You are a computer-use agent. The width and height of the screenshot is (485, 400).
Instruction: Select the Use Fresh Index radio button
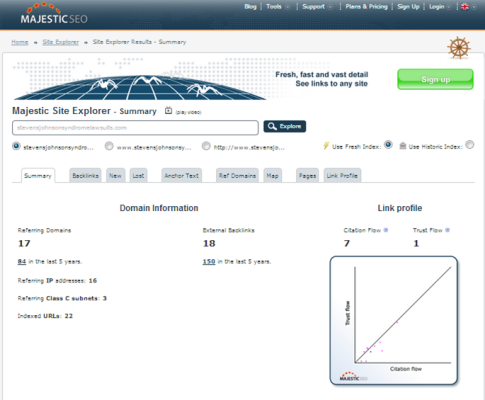point(388,145)
